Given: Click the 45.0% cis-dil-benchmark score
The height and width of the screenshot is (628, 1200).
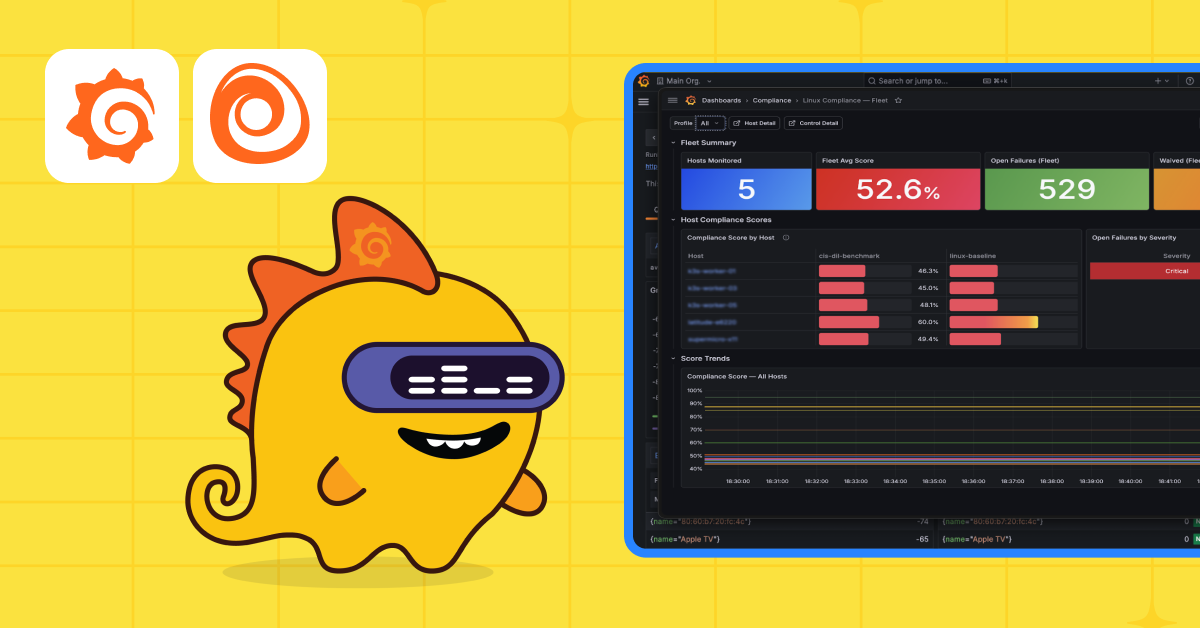Looking at the screenshot, I should point(928,288).
